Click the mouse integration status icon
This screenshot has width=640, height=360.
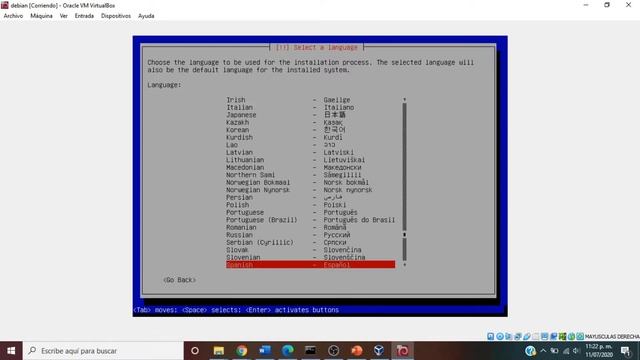pyautogui.click(x=571, y=336)
